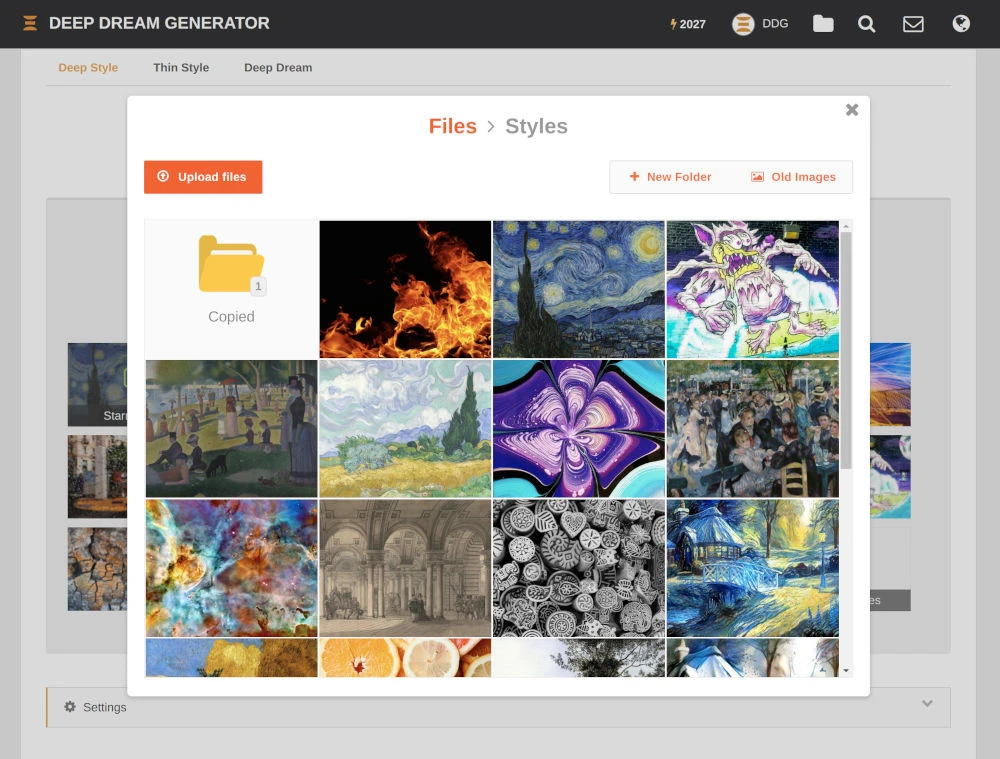This screenshot has height=759, width=1000.
Task: Select the wheat field cypress painting
Action: pyautogui.click(x=405, y=429)
